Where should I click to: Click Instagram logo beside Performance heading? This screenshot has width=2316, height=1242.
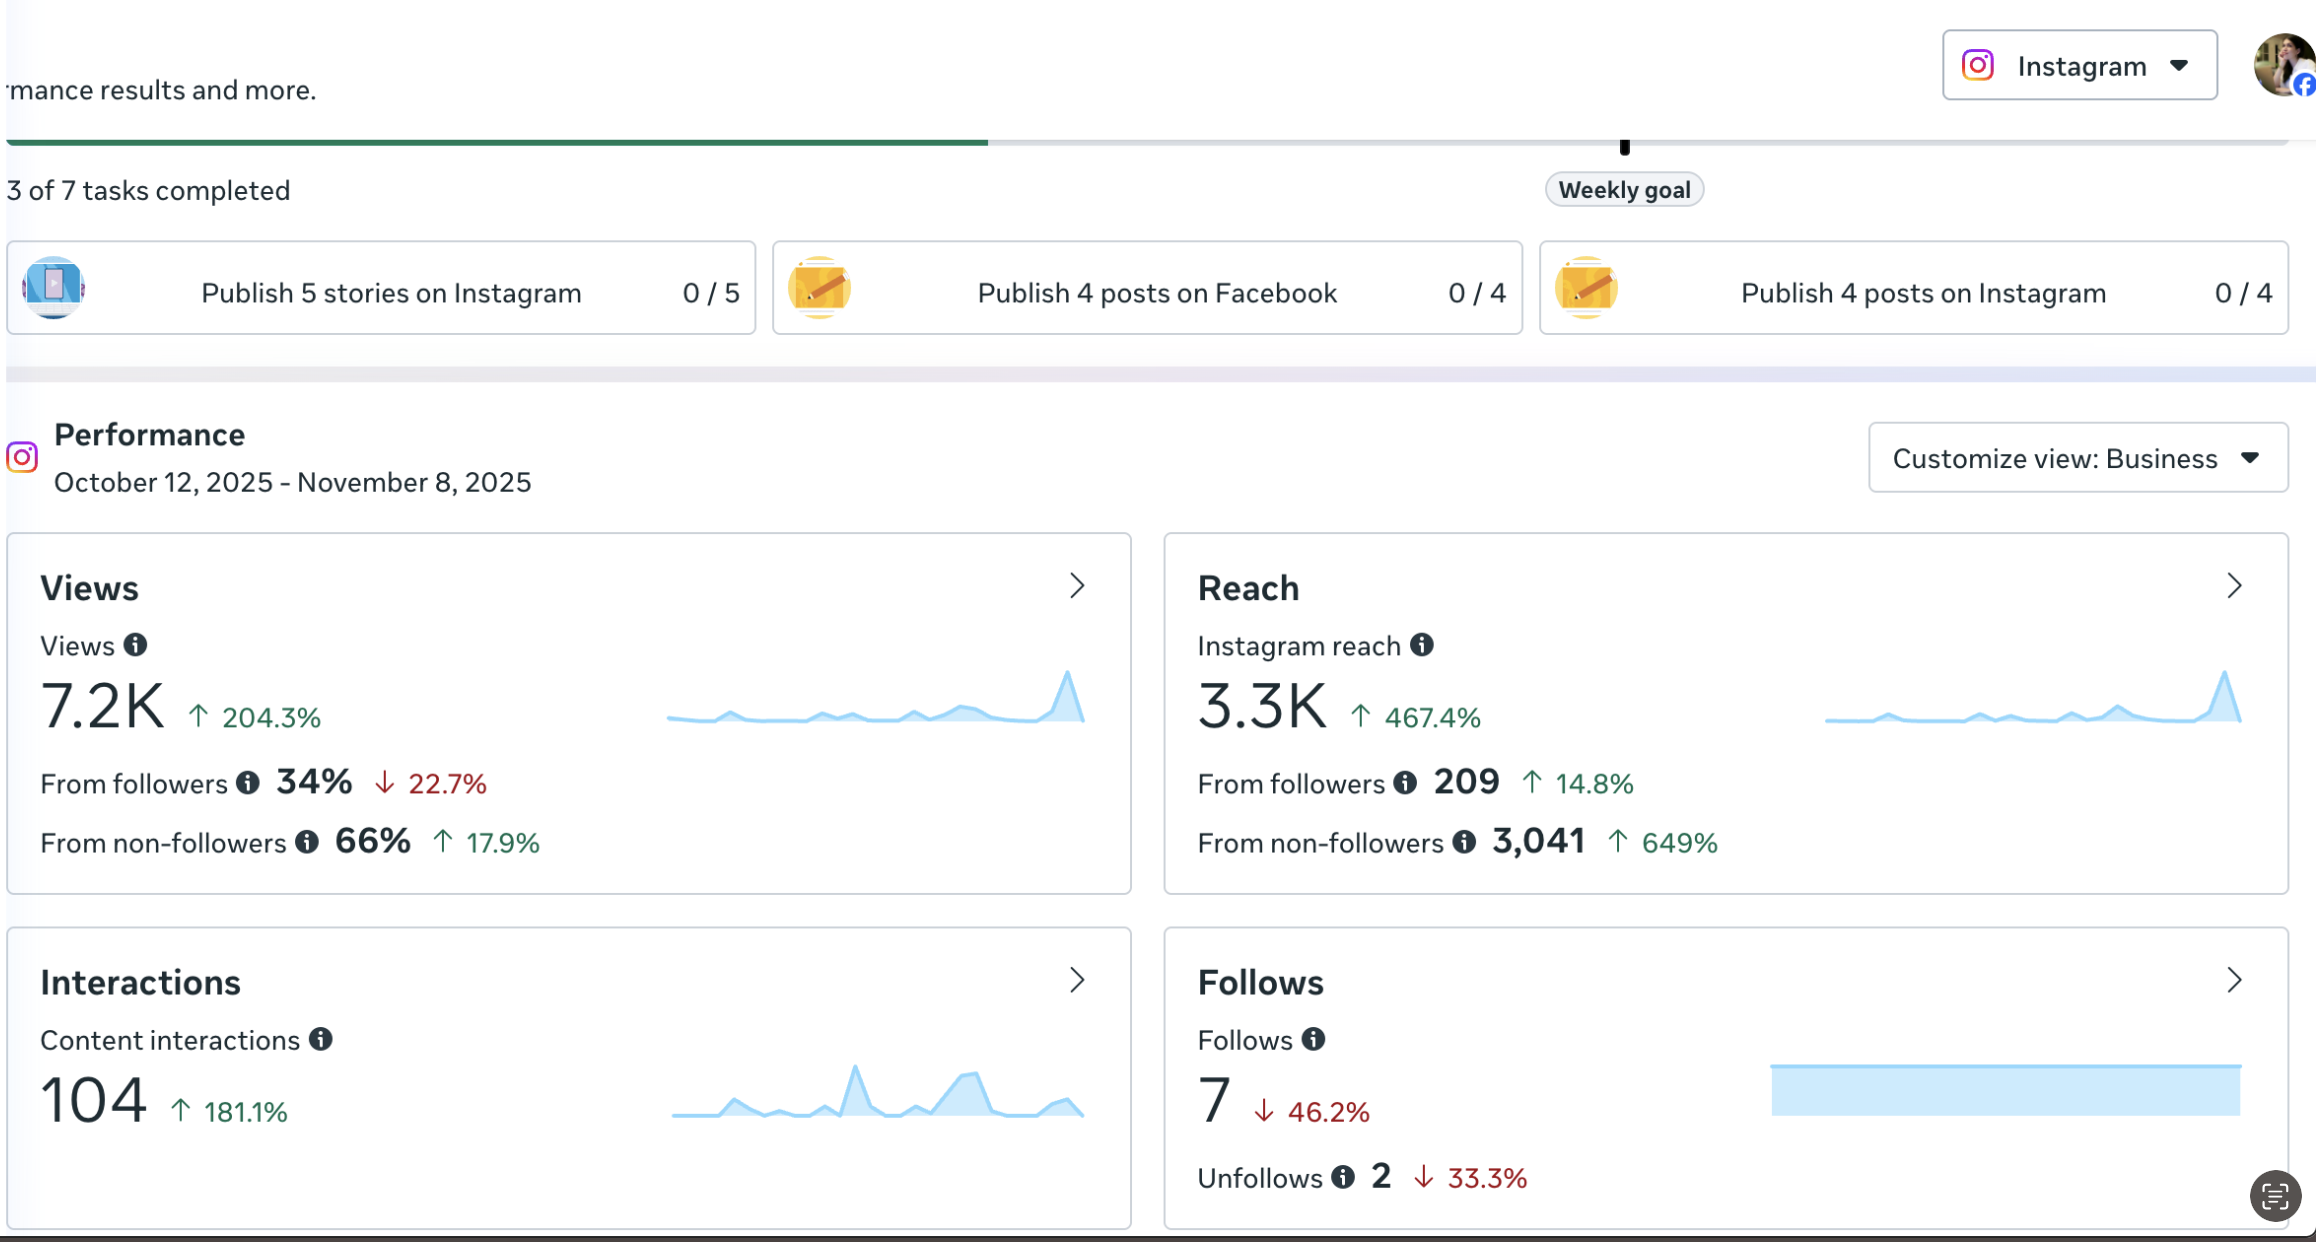pos(22,457)
